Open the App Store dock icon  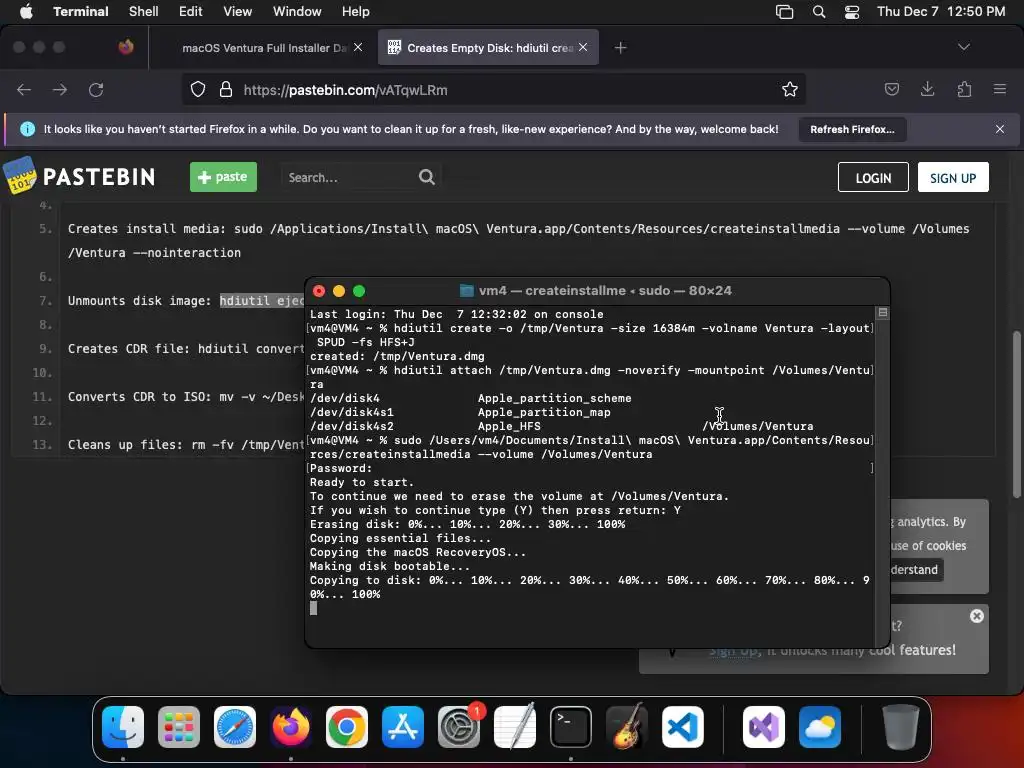click(x=403, y=727)
